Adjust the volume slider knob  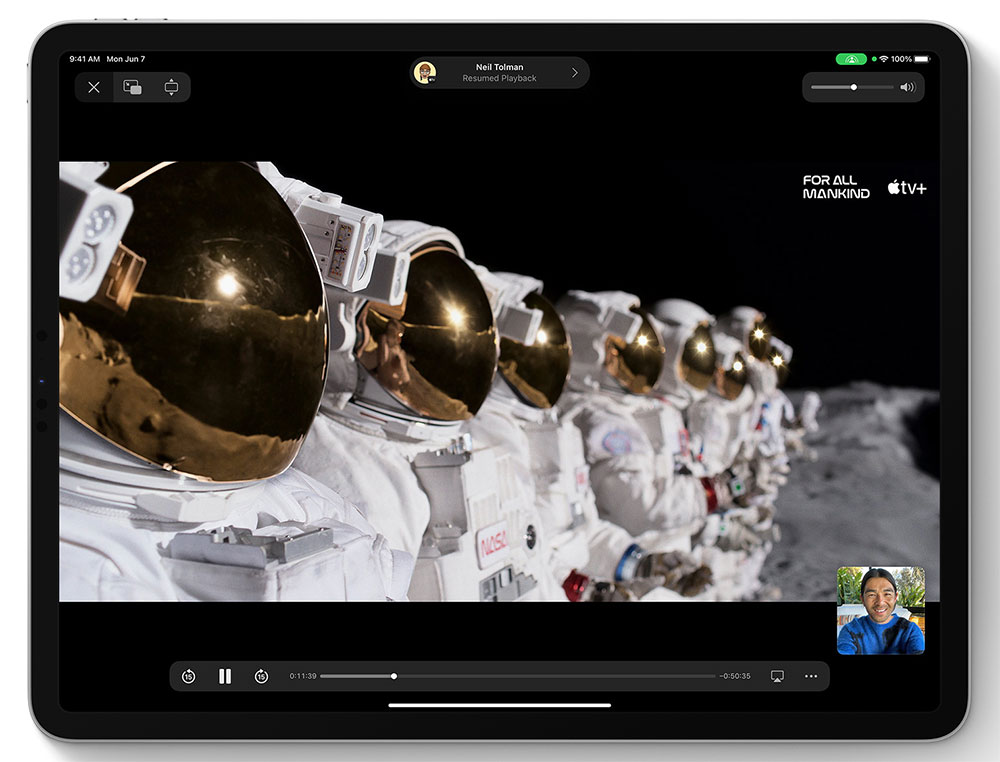click(x=853, y=87)
